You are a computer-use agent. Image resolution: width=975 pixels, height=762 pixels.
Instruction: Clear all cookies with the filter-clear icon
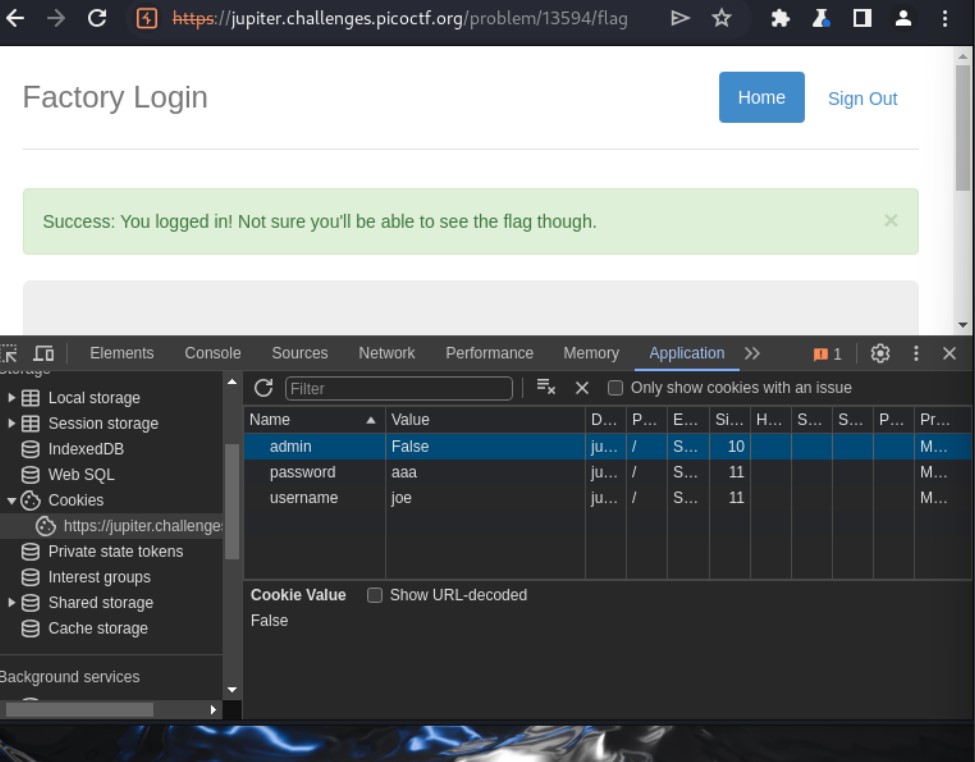546,388
